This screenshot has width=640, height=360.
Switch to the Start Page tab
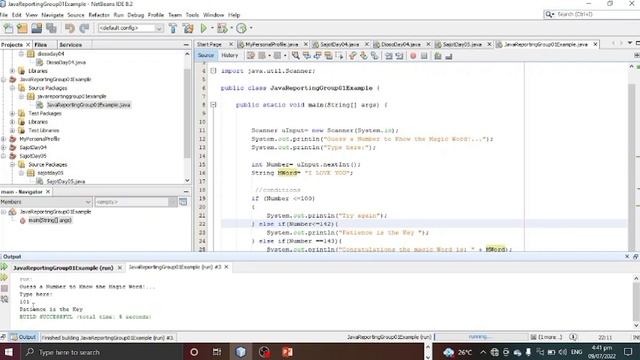coord(209,44)
